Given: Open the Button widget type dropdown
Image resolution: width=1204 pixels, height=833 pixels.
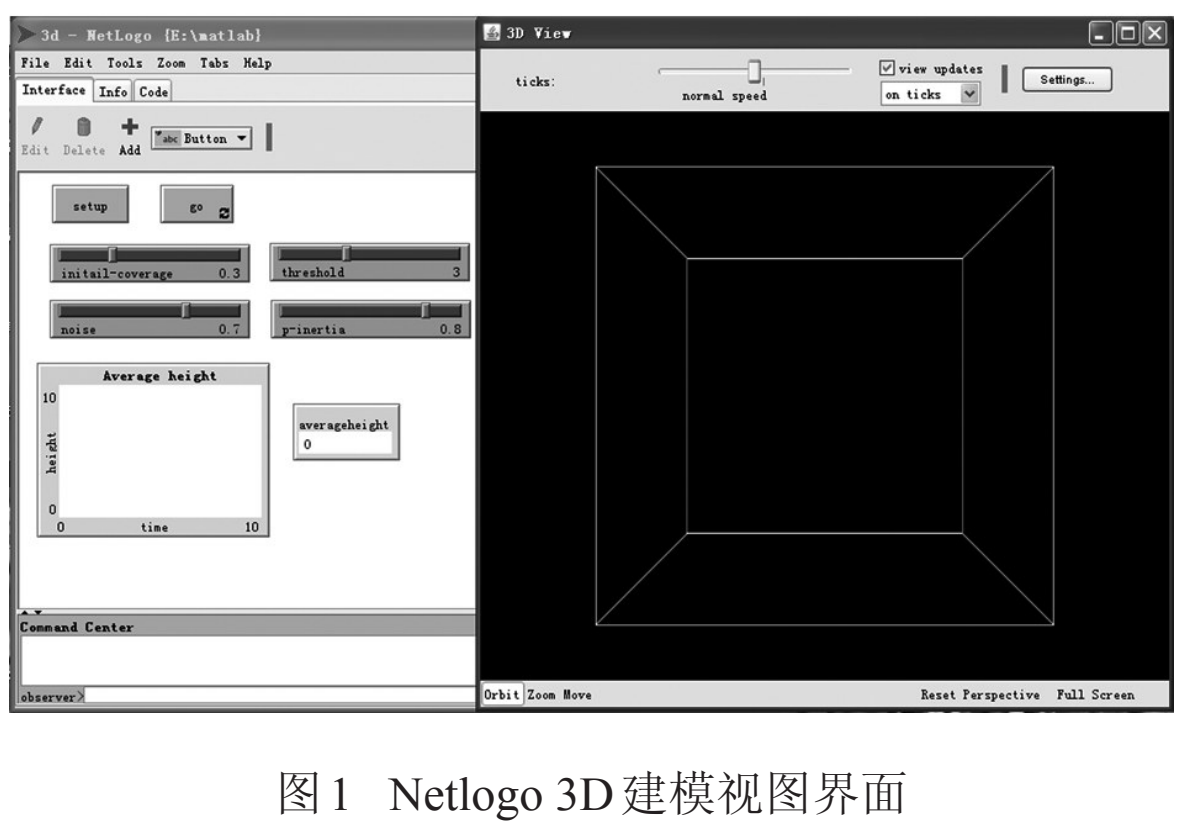Looking at the screenshot, I should (201, 139).
